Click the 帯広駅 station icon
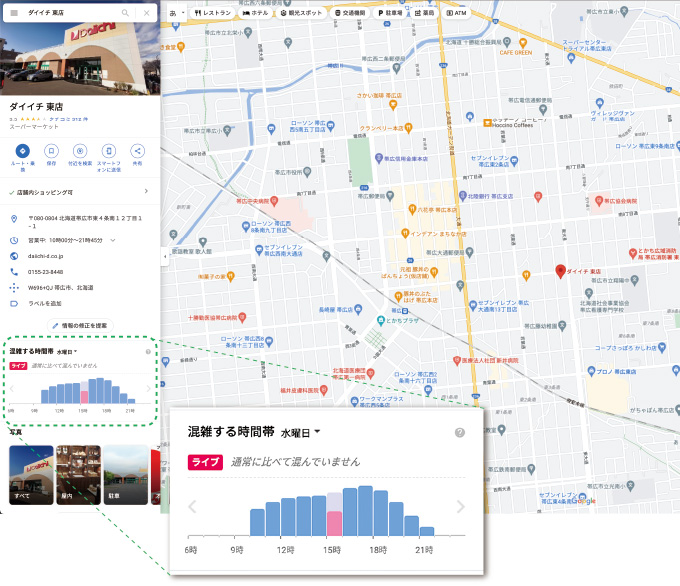 pyautogui.click(x=405, y=311)
